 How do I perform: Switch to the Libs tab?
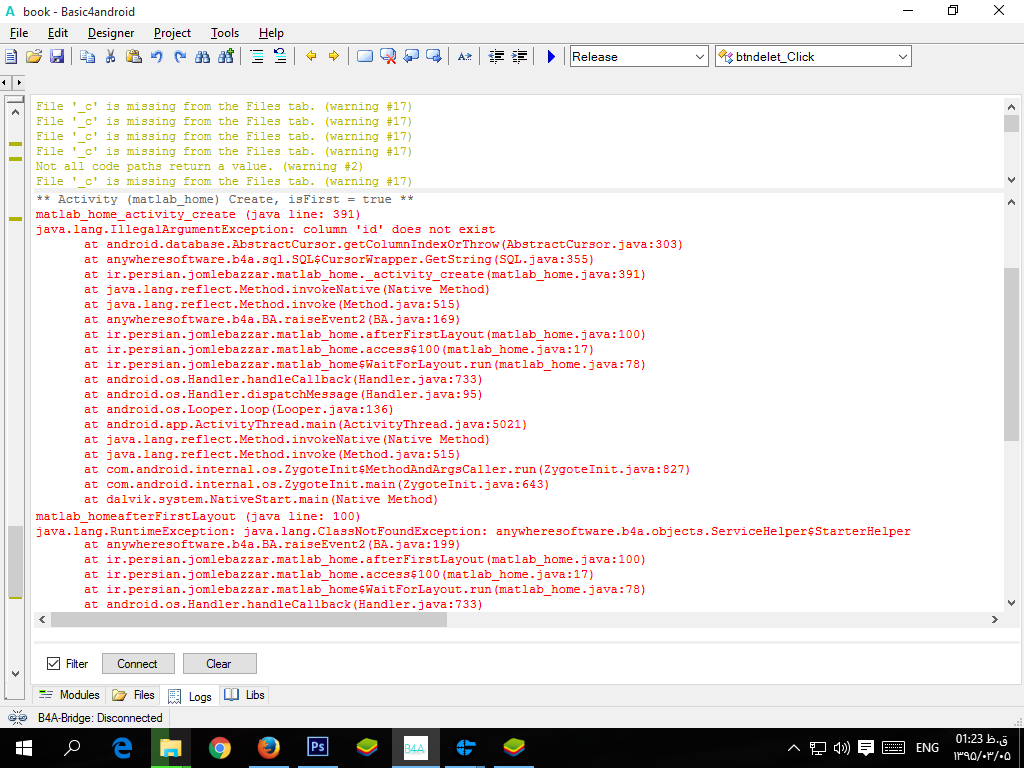pos(245,695)
